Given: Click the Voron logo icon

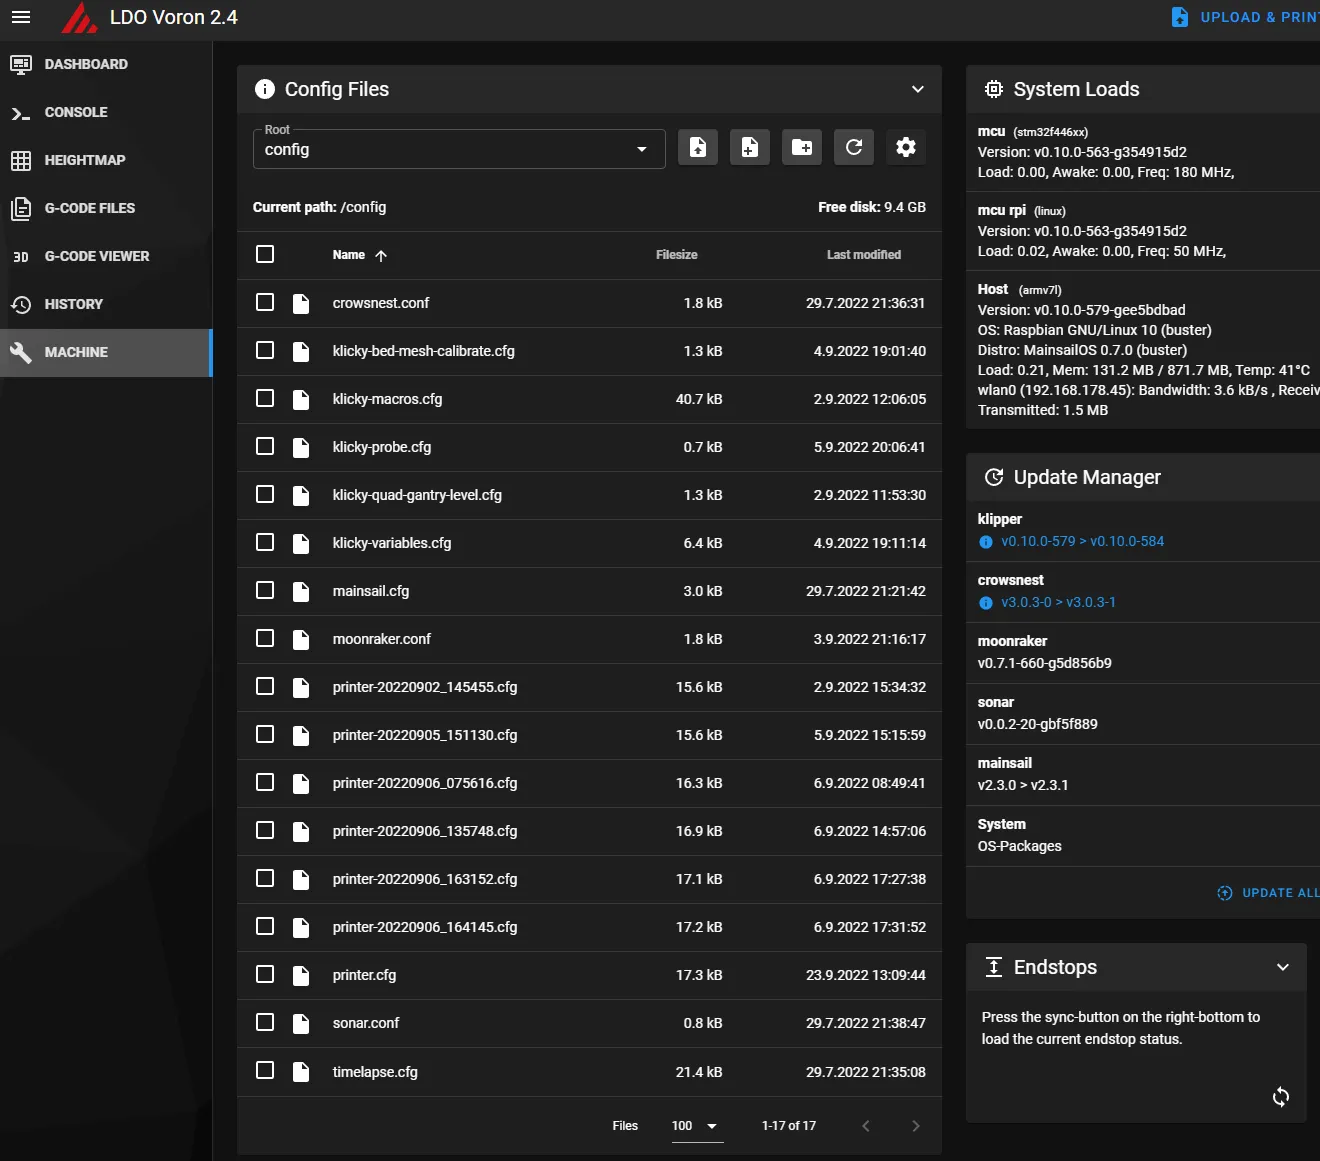Looking at the screenshot, I should point(79,18).
